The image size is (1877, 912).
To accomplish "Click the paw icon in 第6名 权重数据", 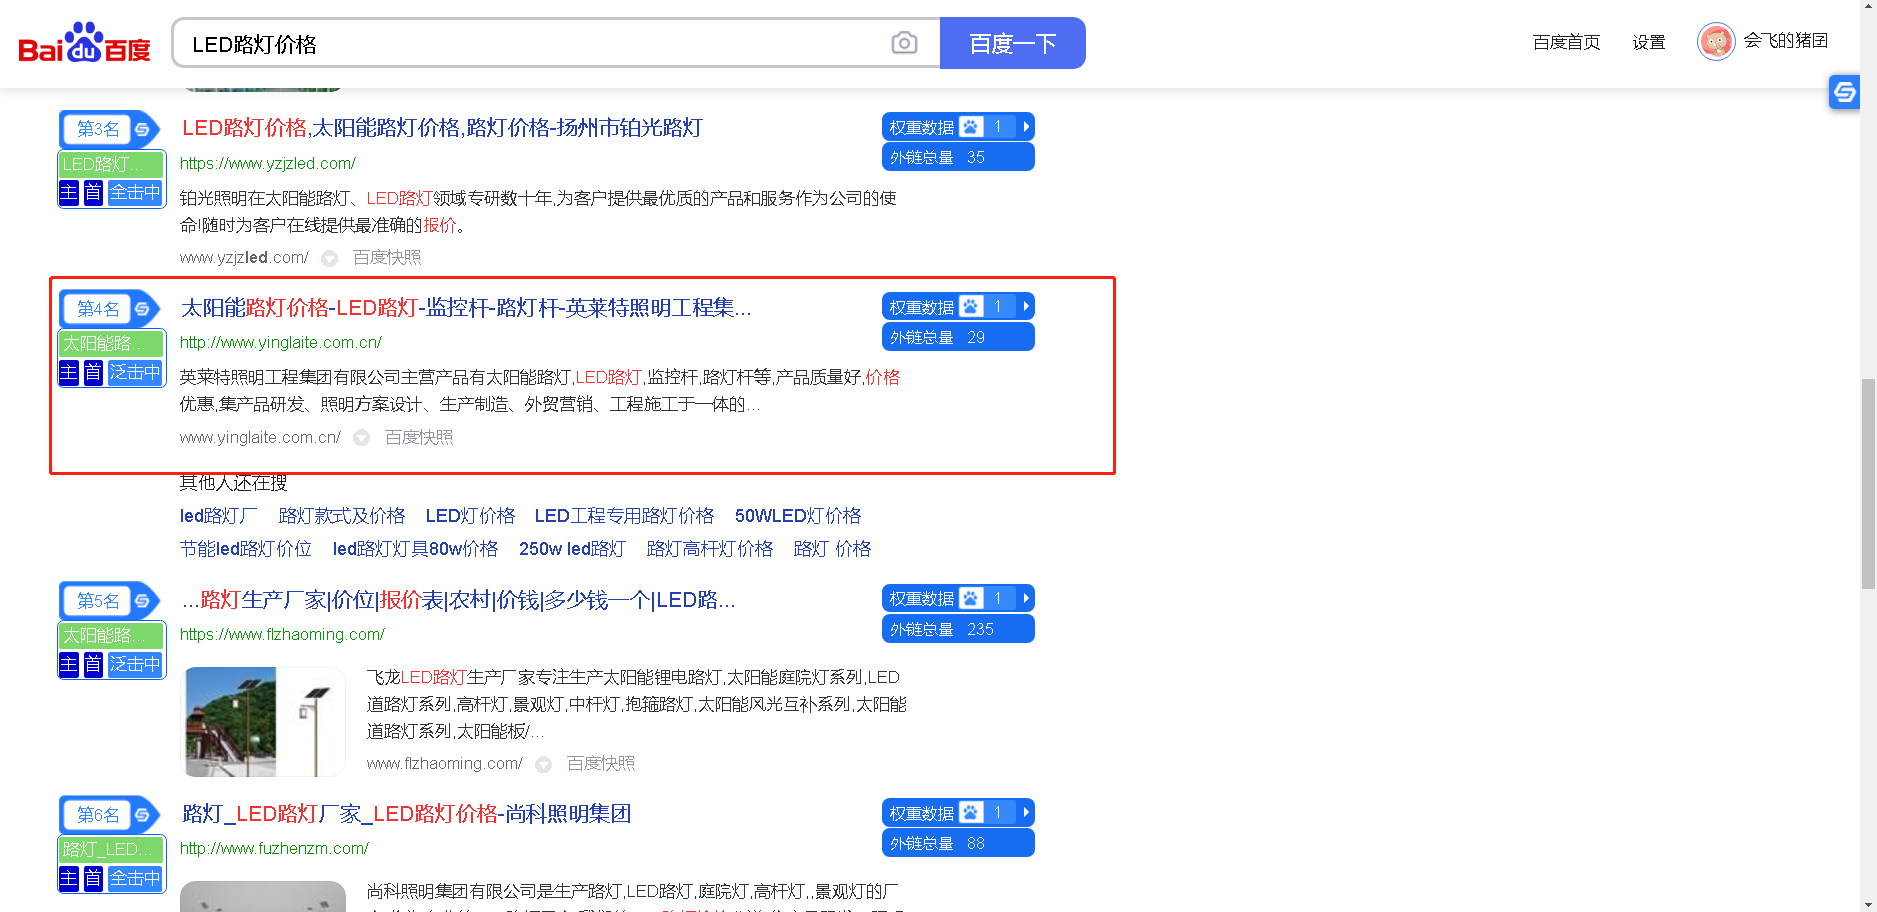I will click(x=971, y=812).
